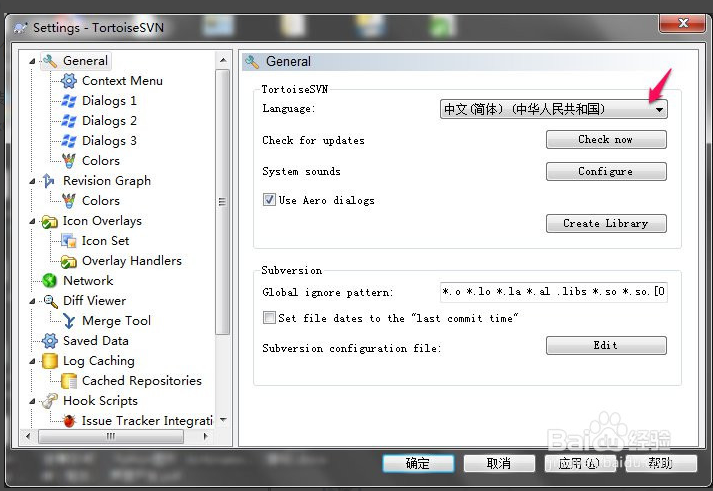
Task: Click the tree vertical scrollbar thumb
Action: pos(223,202)
